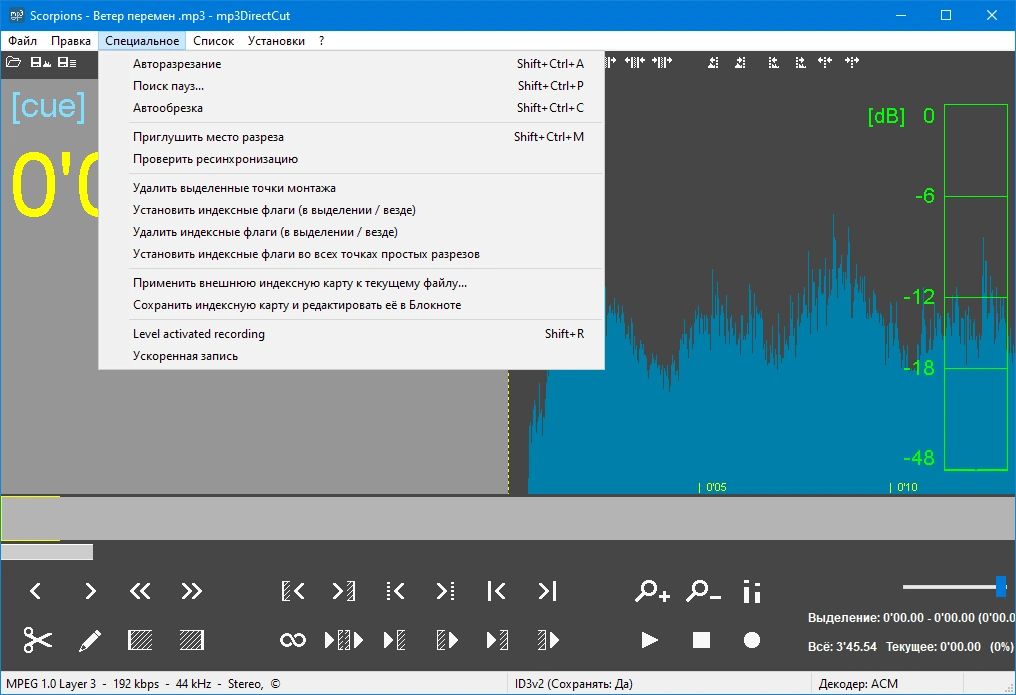
Task: Click MPEG 1.0 Layer 3 status text
Action: [x=51, y=683]
